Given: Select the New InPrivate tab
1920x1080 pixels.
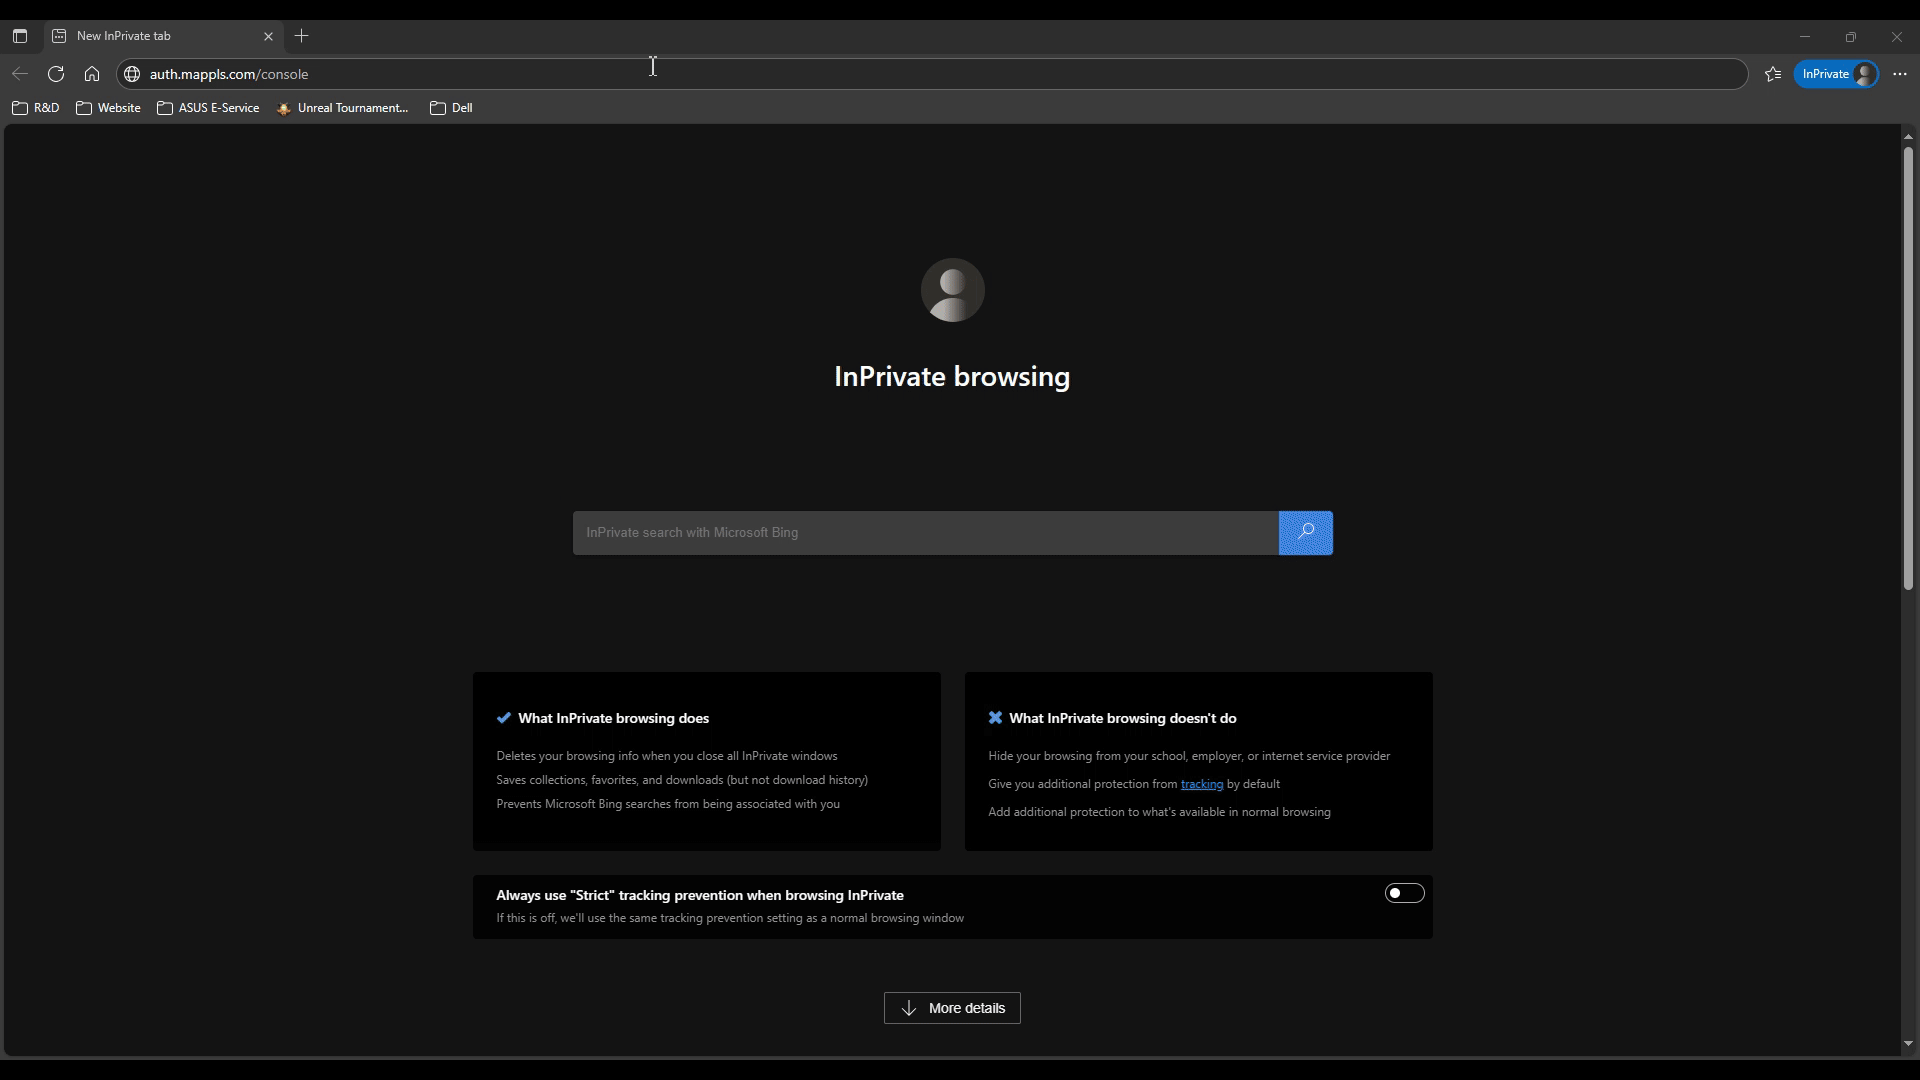Looking at the screenshot, I should 165,36.
